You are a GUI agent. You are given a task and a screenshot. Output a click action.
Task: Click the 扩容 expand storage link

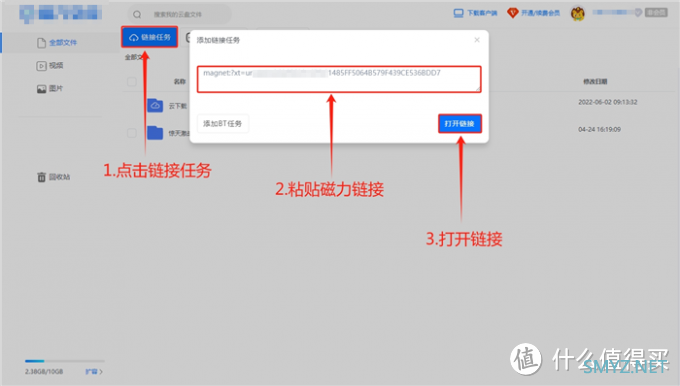coord(94,372)
